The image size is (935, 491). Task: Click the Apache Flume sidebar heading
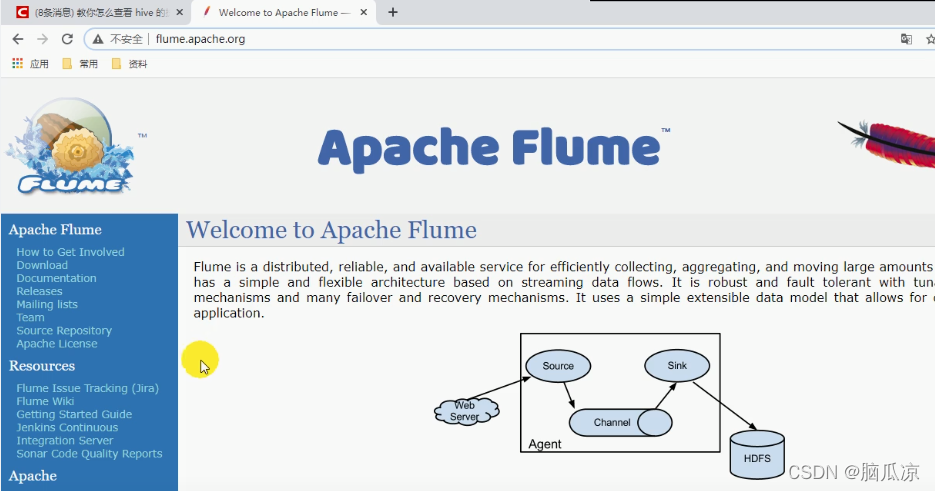click(55, 230)
